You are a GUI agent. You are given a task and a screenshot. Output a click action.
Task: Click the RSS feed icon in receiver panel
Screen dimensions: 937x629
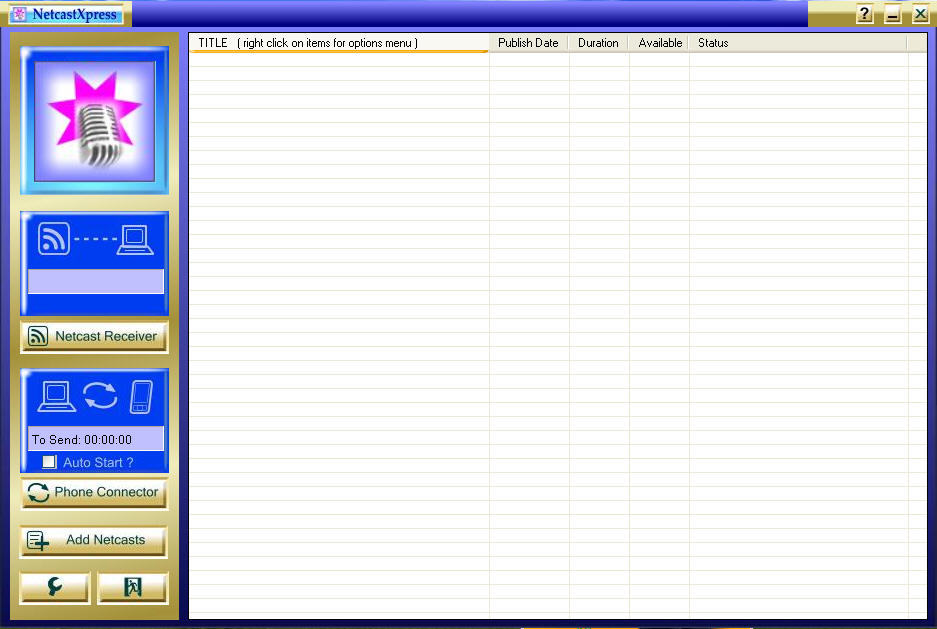click(54, 238)
